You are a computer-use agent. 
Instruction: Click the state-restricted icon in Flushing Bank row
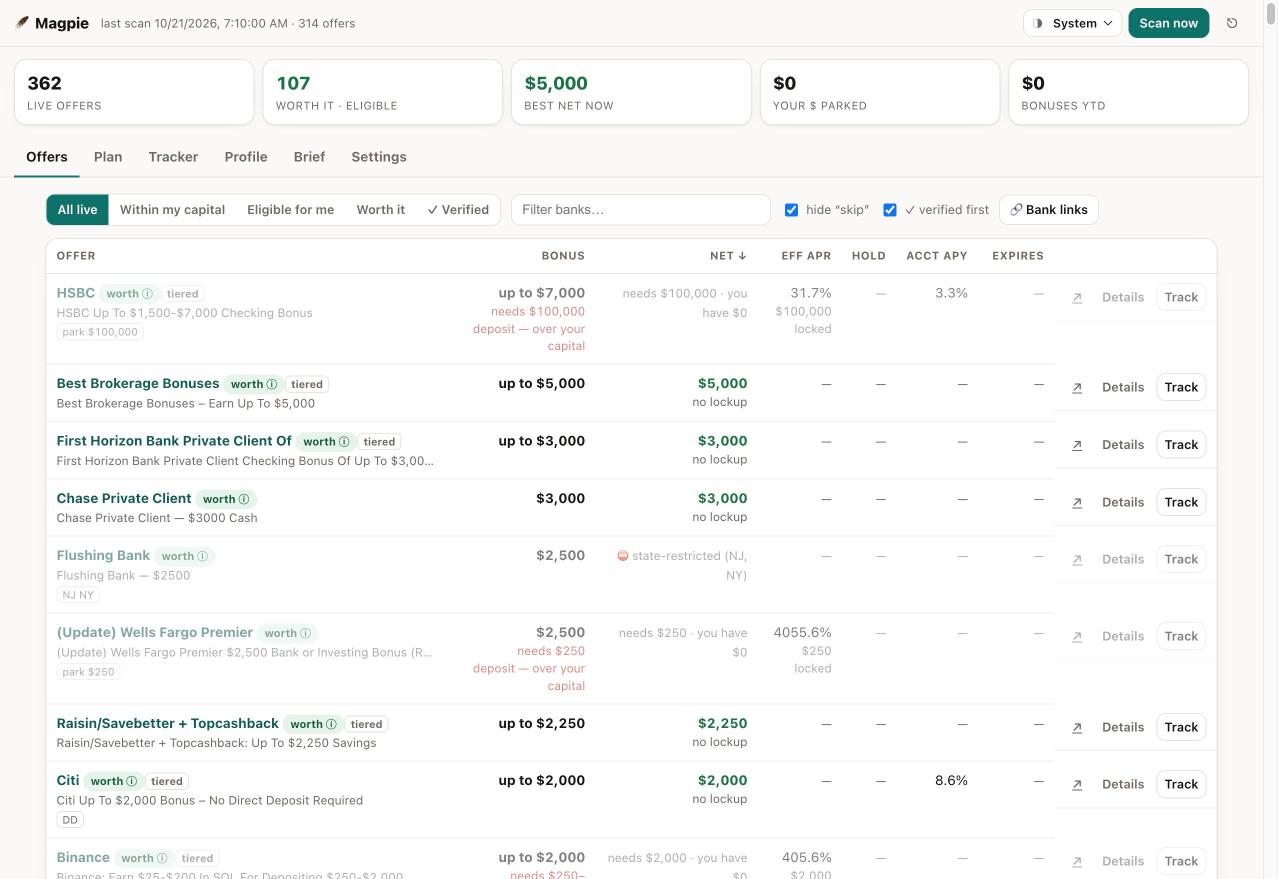tap(623, 556)
